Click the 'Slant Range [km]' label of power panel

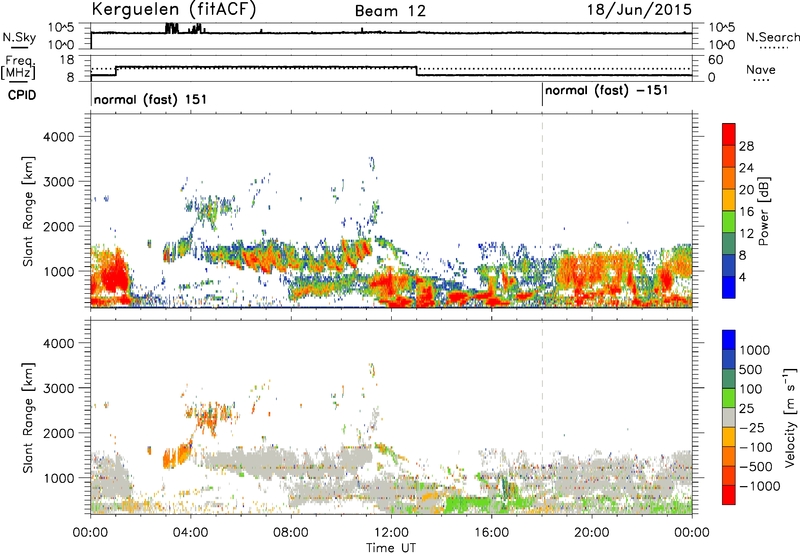coord(27,211)
